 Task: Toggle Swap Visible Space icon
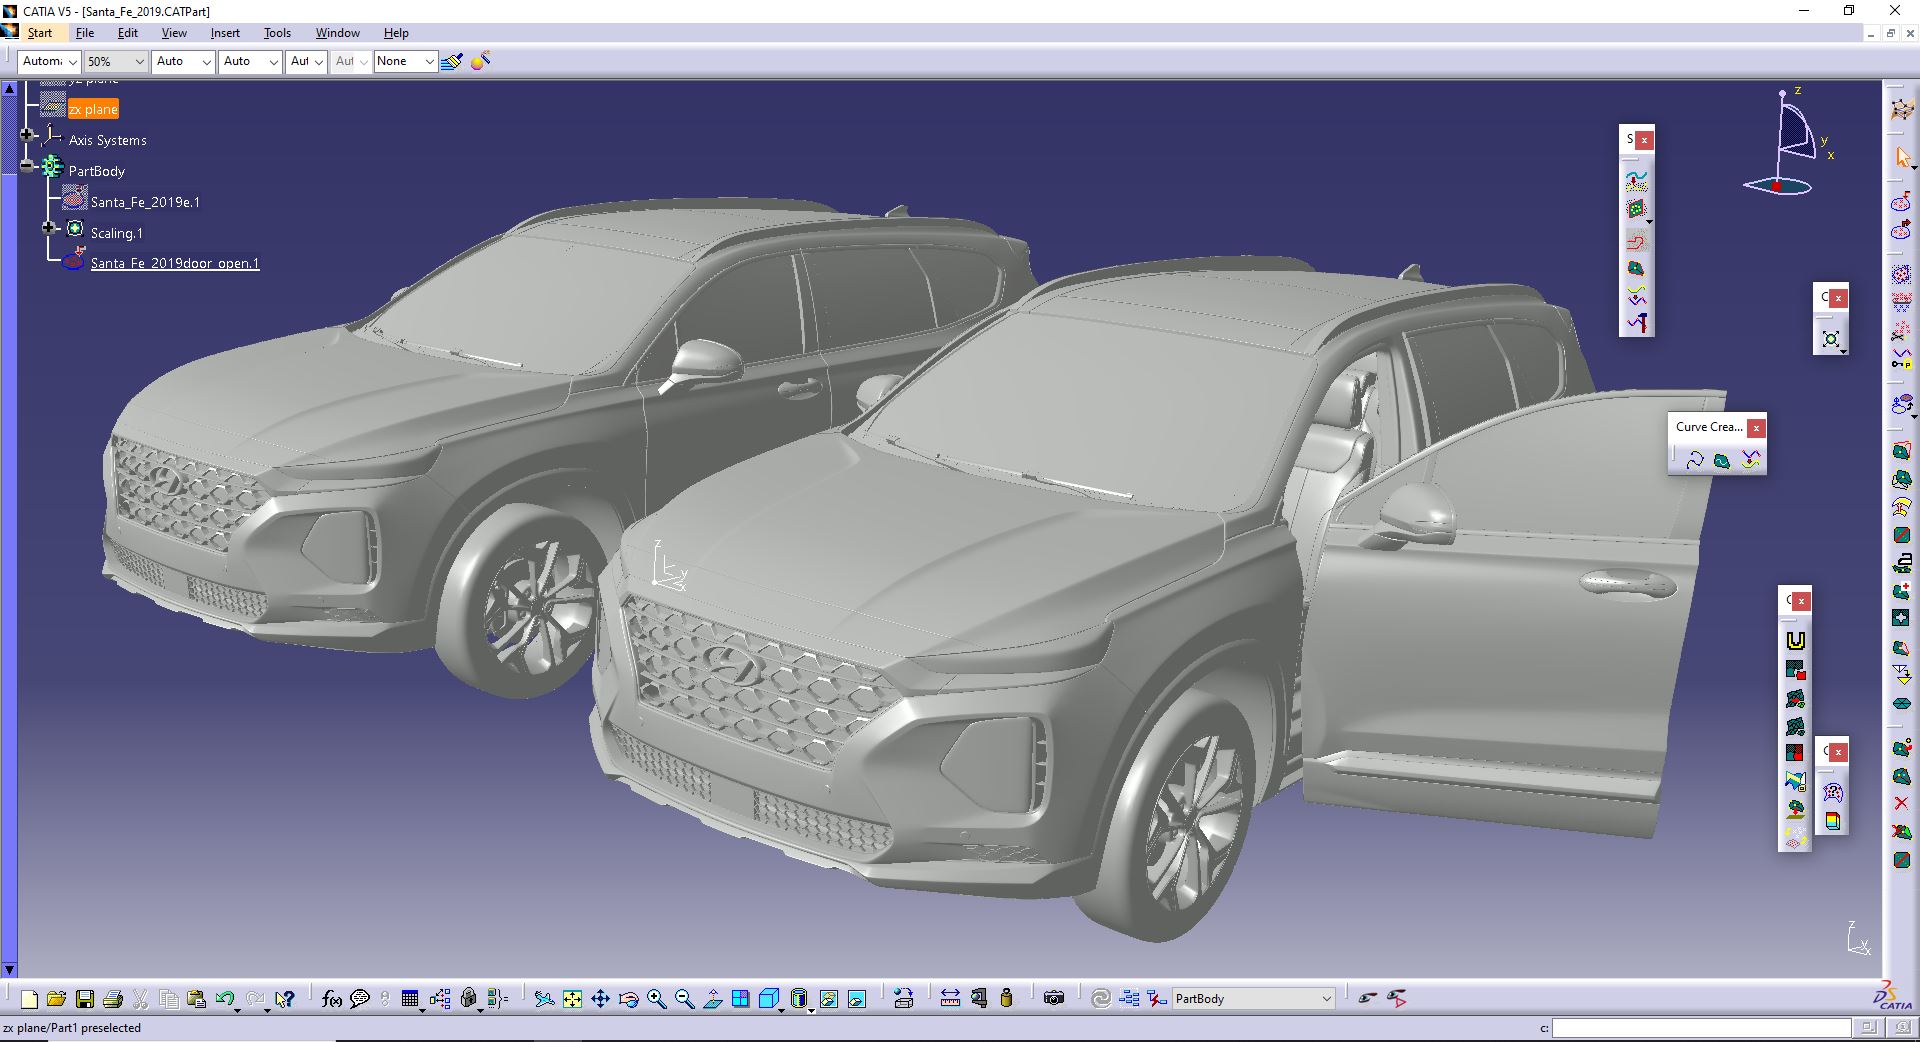(x=857, y=998)
